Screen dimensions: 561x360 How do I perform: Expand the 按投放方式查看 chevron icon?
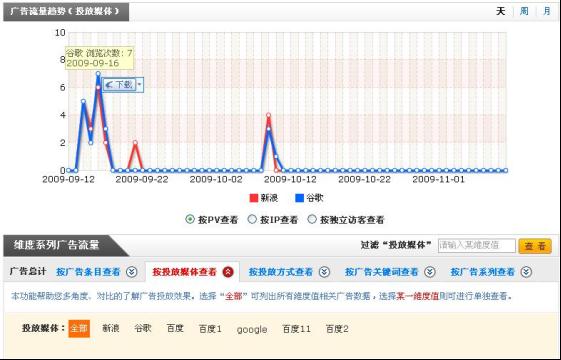325,272
